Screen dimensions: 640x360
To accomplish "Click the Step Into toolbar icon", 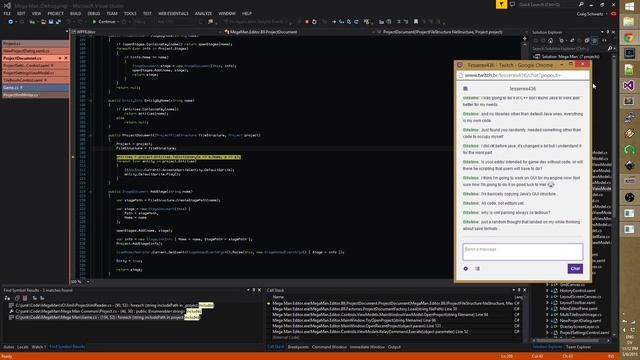I will click(x=341, y=22).
